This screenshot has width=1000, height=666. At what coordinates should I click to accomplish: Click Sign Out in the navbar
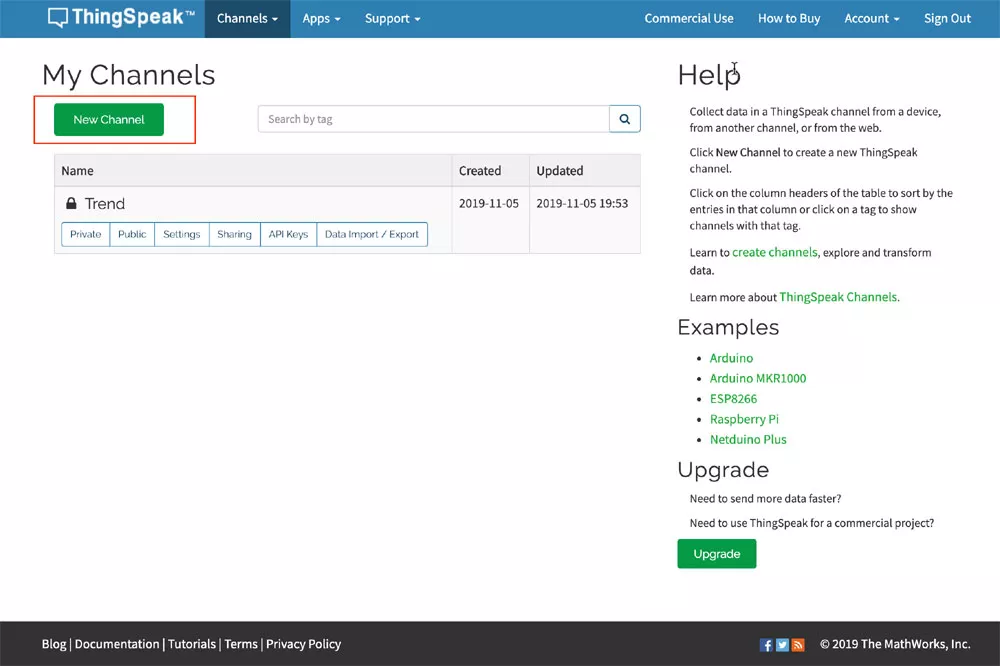[x=947, y=19]
